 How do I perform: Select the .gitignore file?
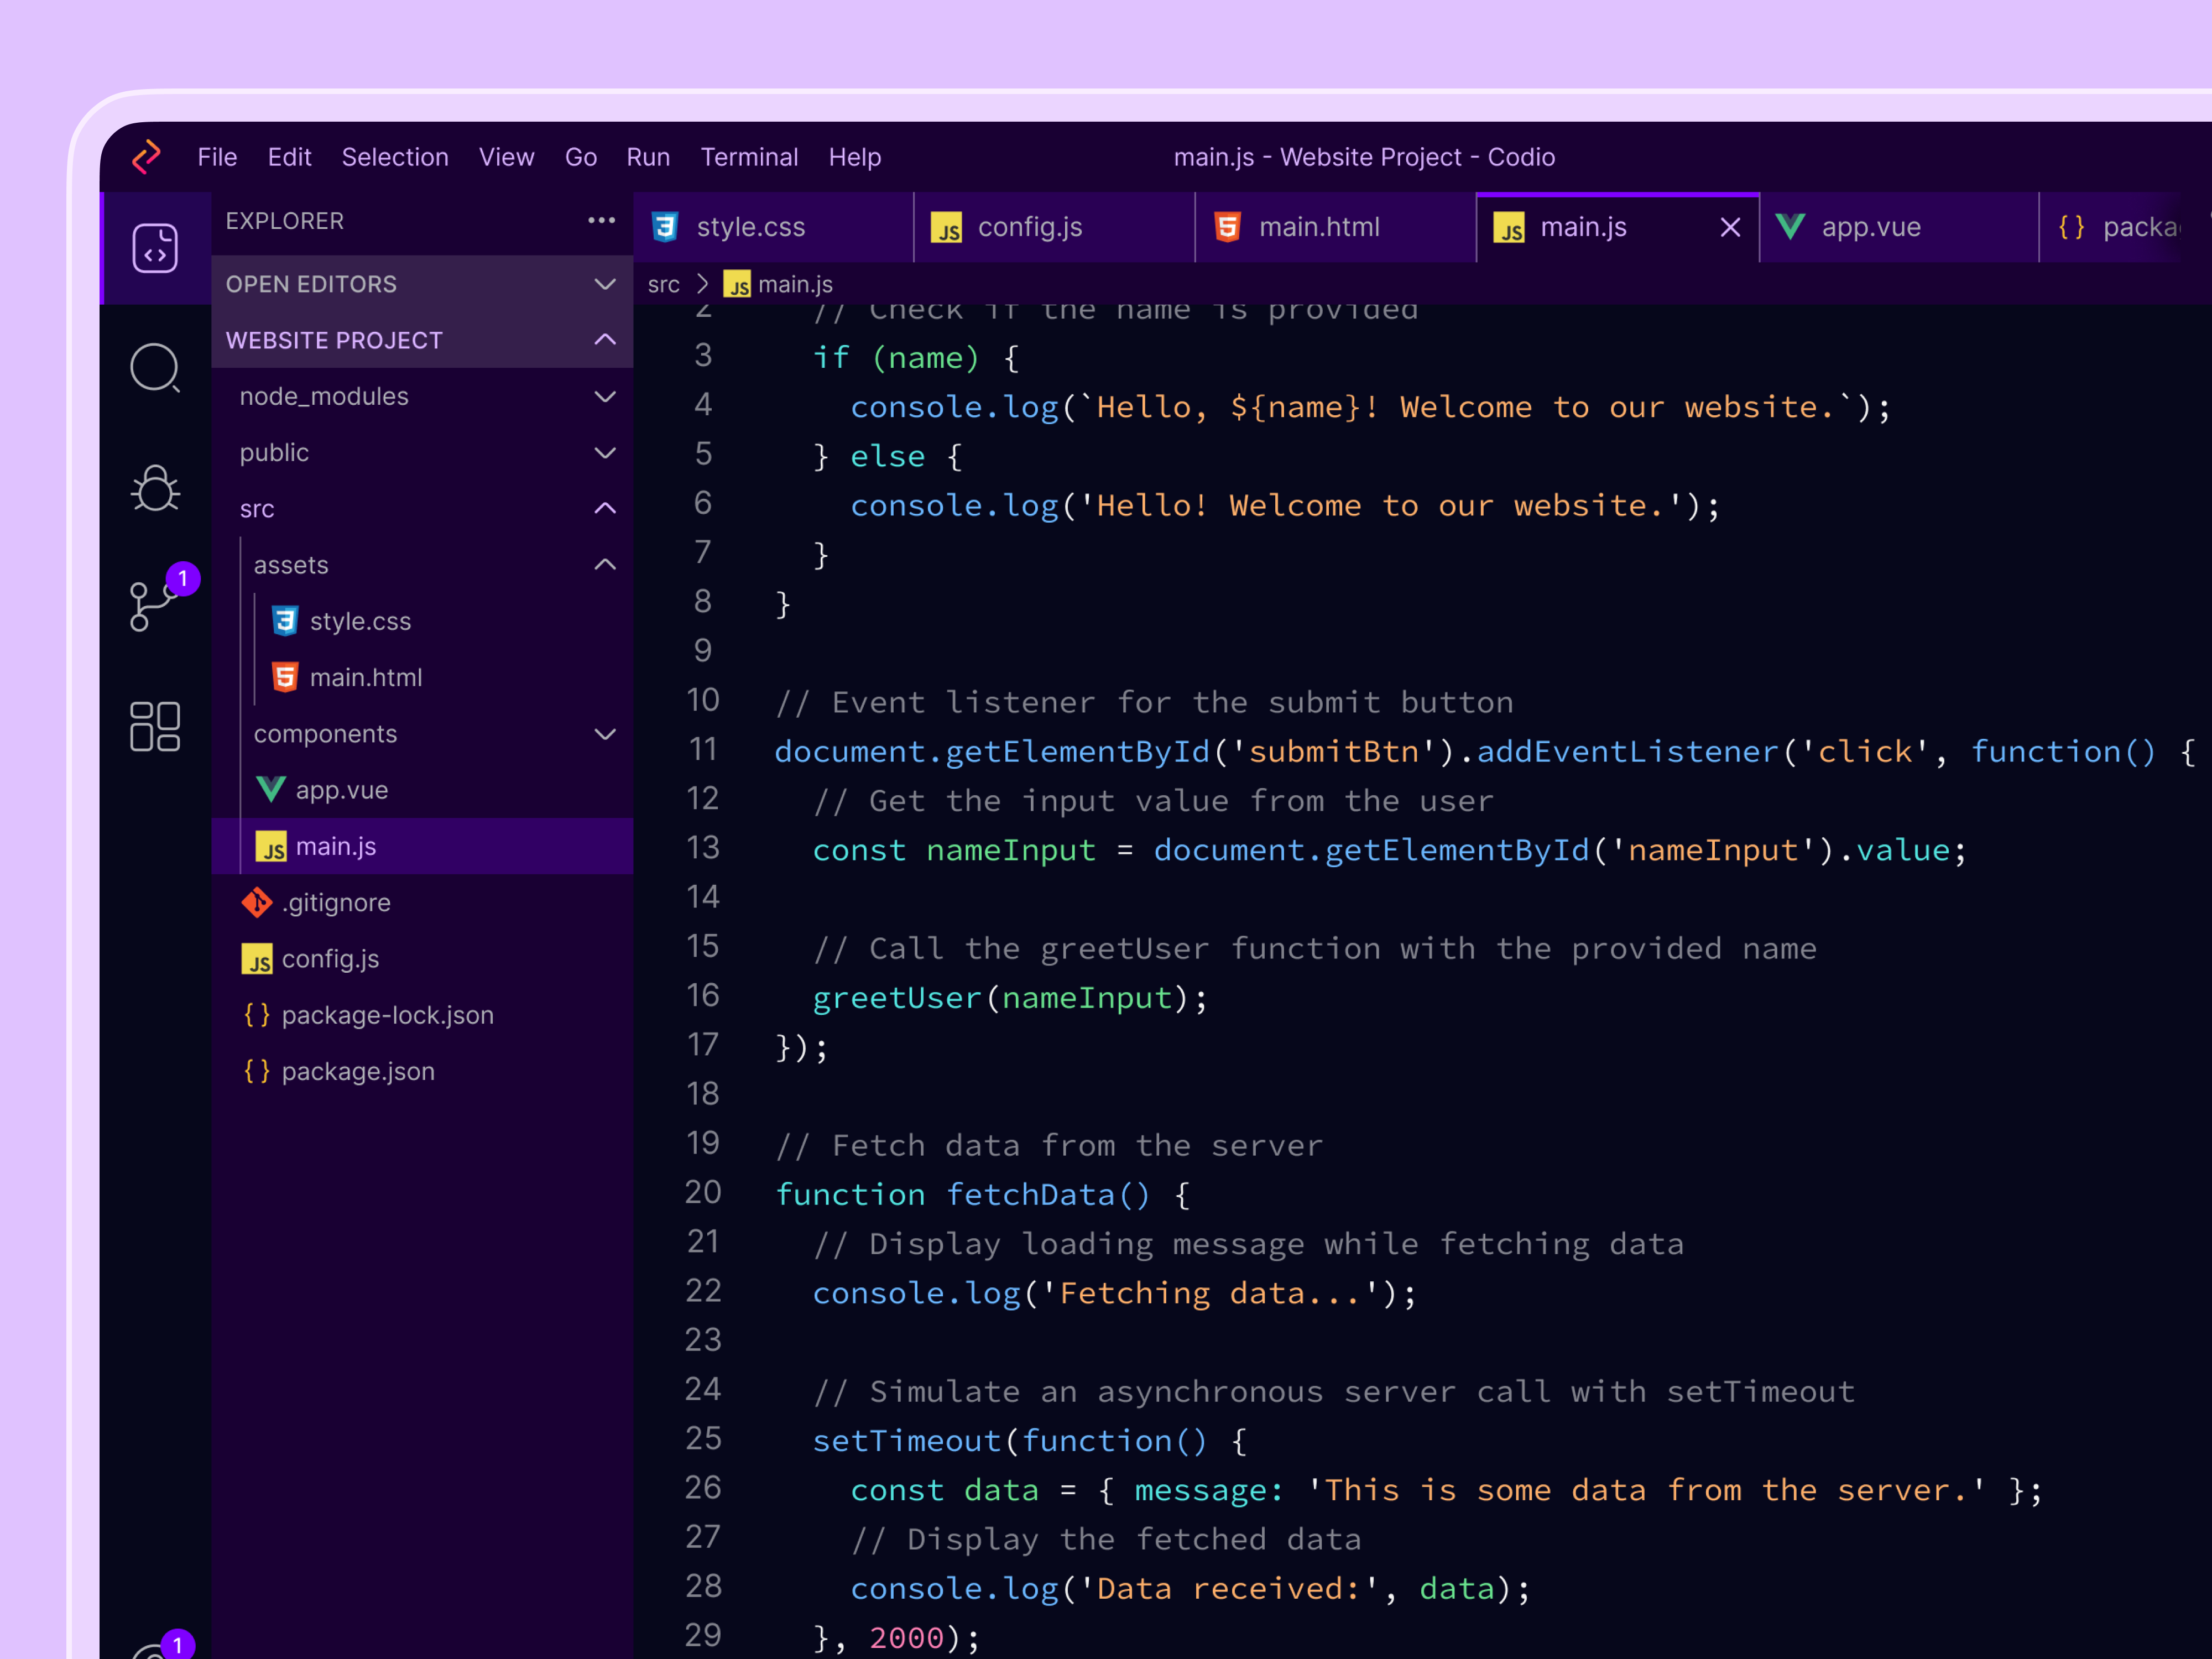(x=336, y=902)
